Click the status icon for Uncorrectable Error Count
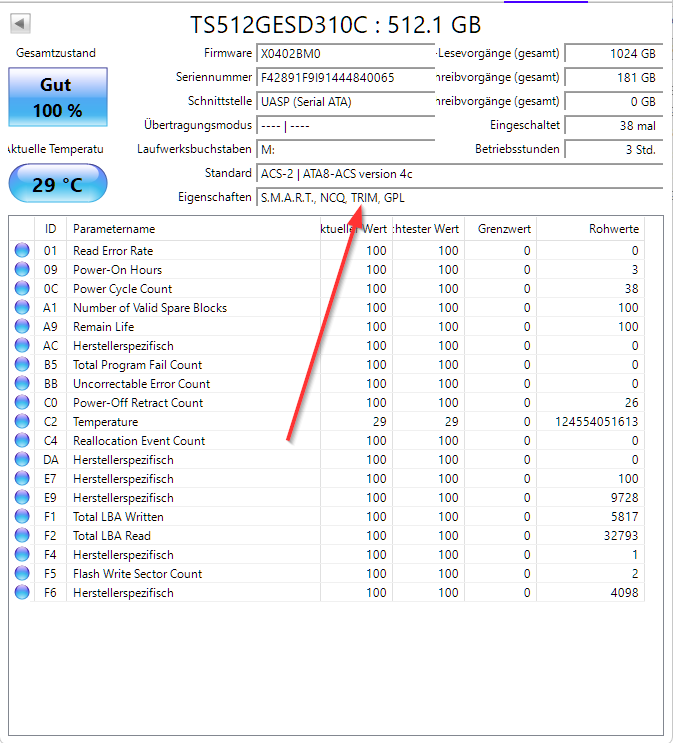The image size is (673, 743). pyautogui.click(x=22, y=383)
